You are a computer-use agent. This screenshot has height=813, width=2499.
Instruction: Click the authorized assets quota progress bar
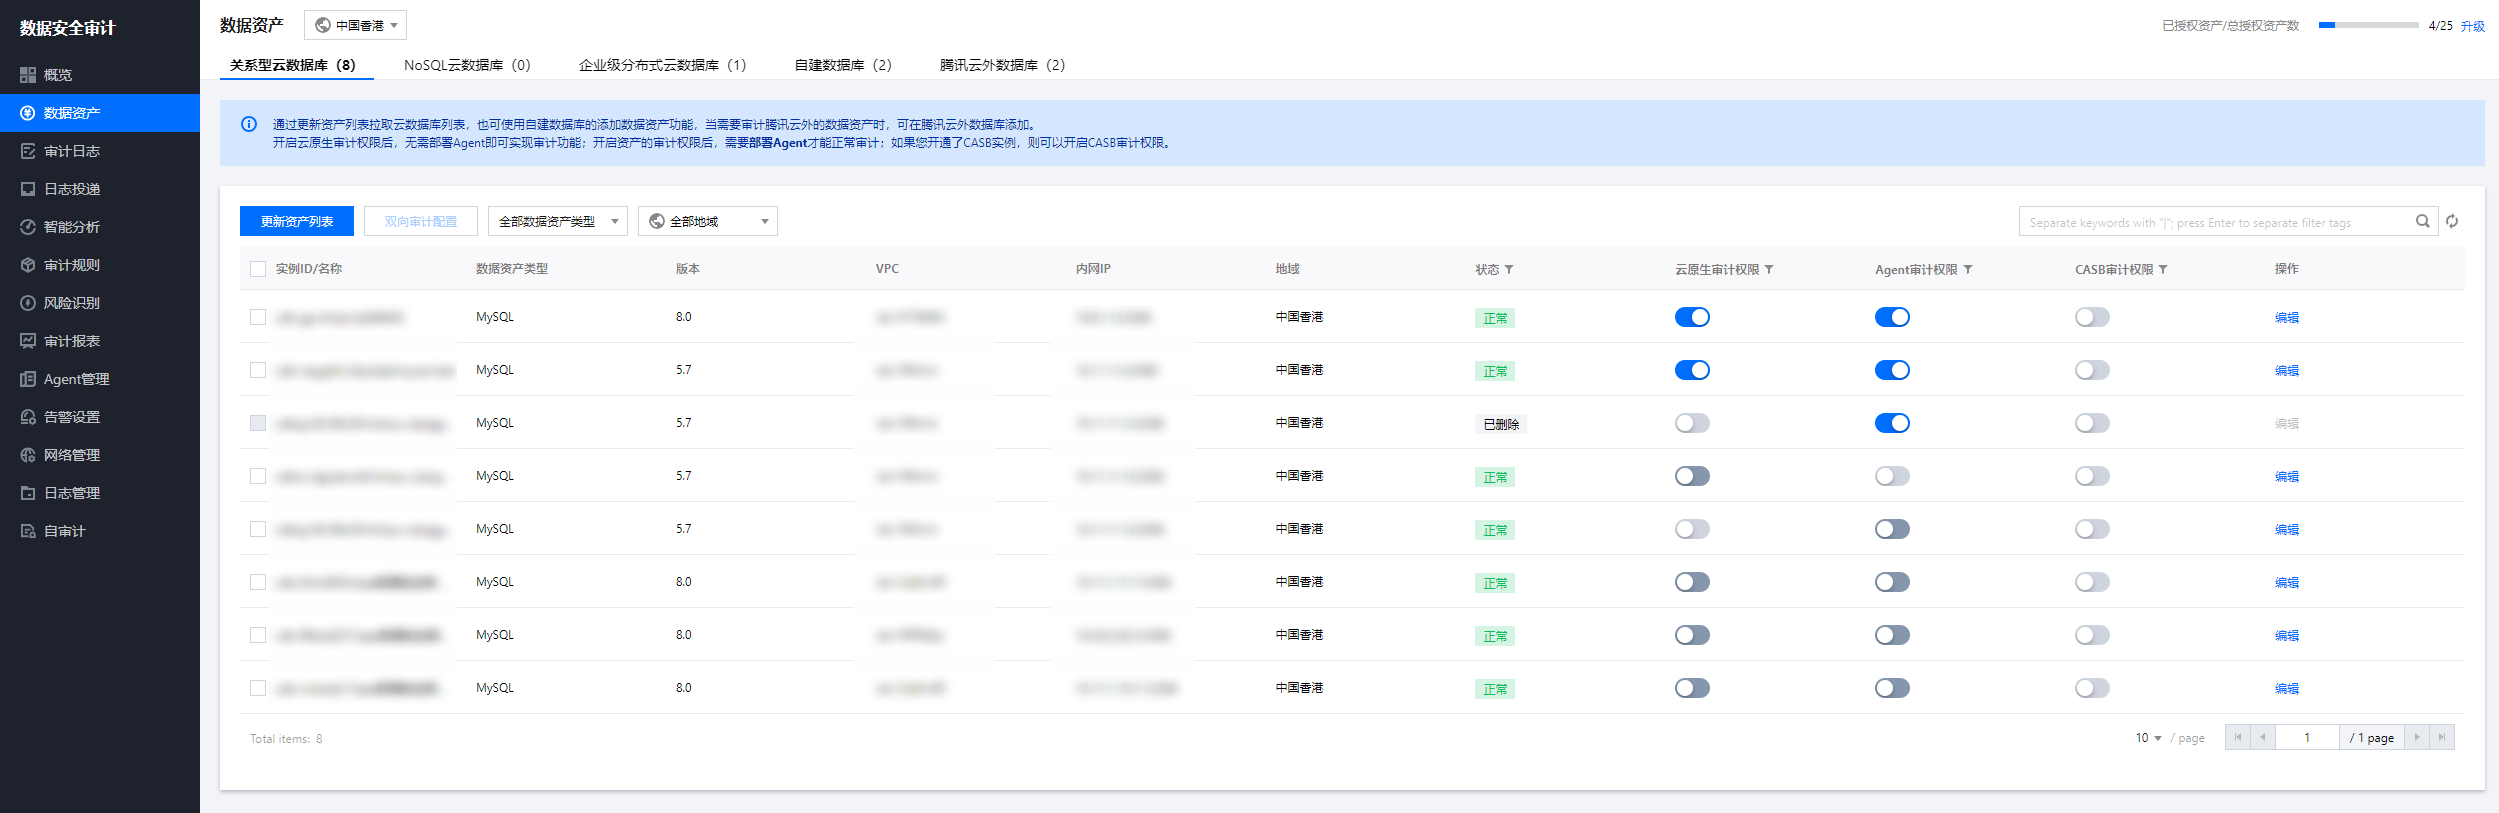click(x=2368, y=25)
